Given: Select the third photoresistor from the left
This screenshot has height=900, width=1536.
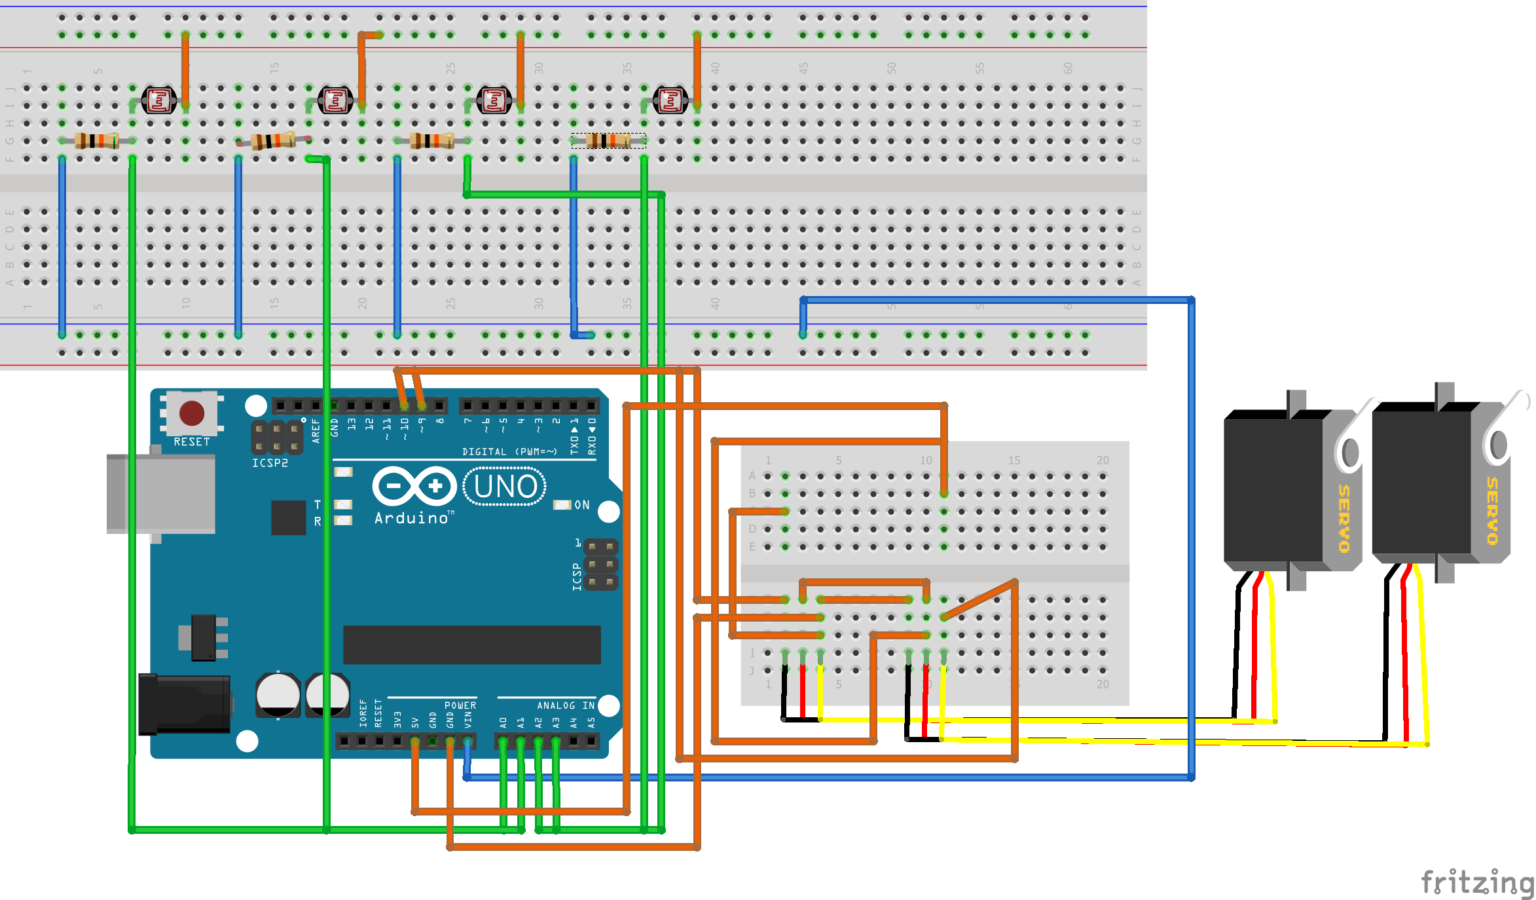Looking at the screenshot, I should pyautogui.click(x=494, y=100).
